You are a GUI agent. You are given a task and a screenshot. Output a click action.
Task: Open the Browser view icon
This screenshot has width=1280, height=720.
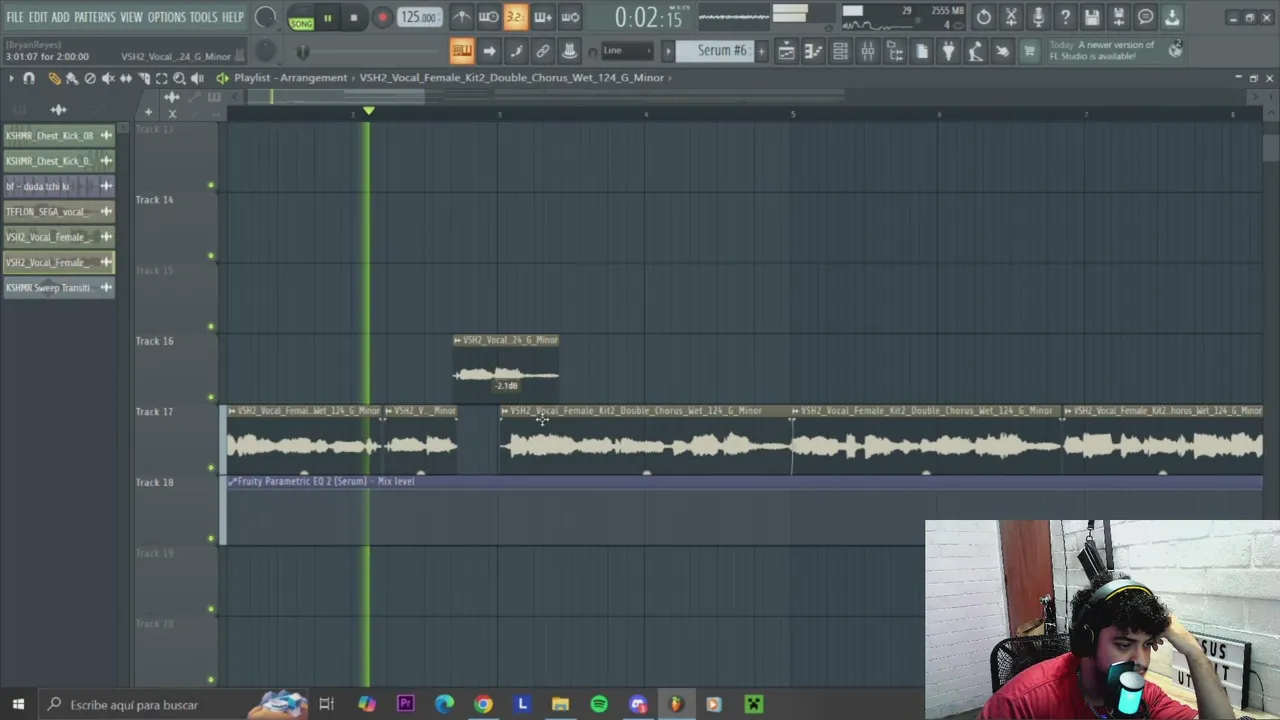click(894, 51)
